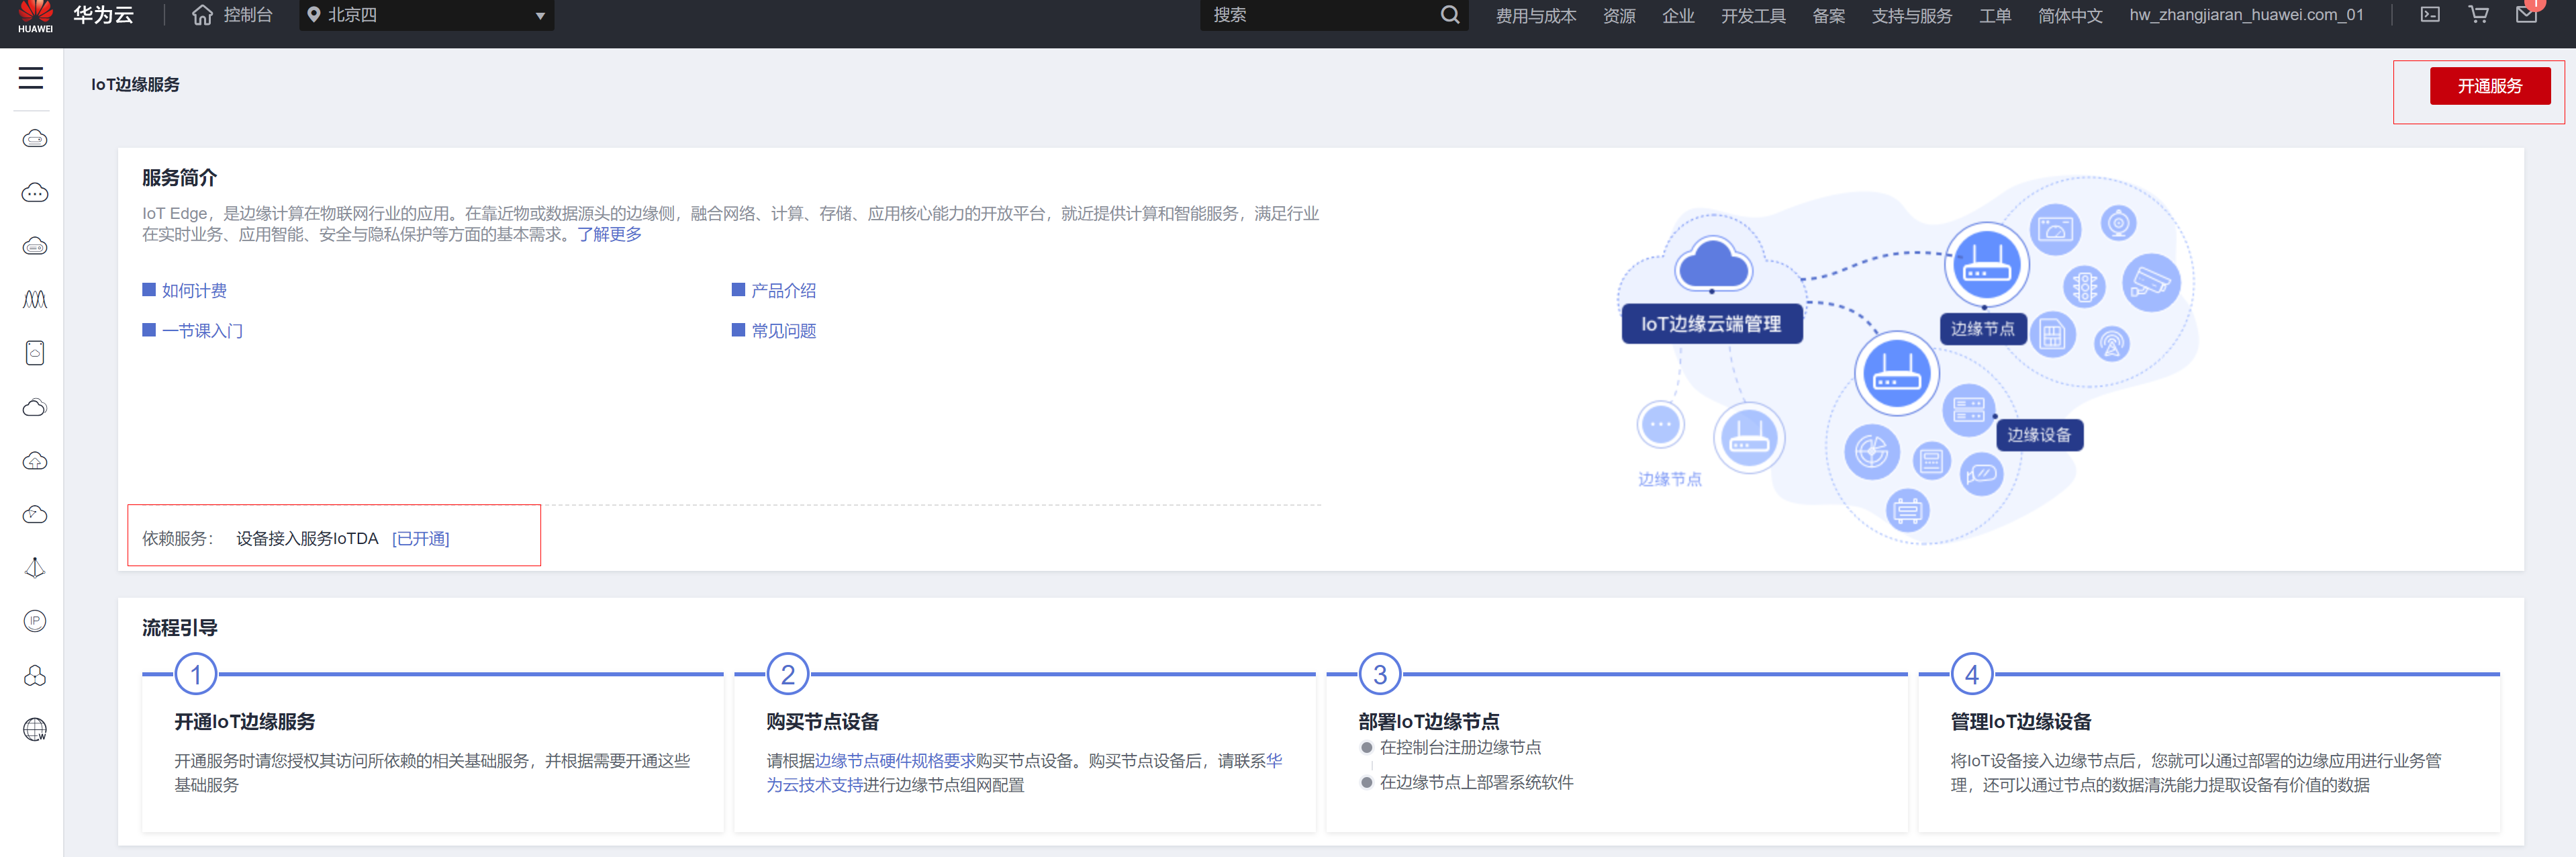
Task: Open sidebar pyramid-shaped network icon
Action: click(x=35, y=568)
